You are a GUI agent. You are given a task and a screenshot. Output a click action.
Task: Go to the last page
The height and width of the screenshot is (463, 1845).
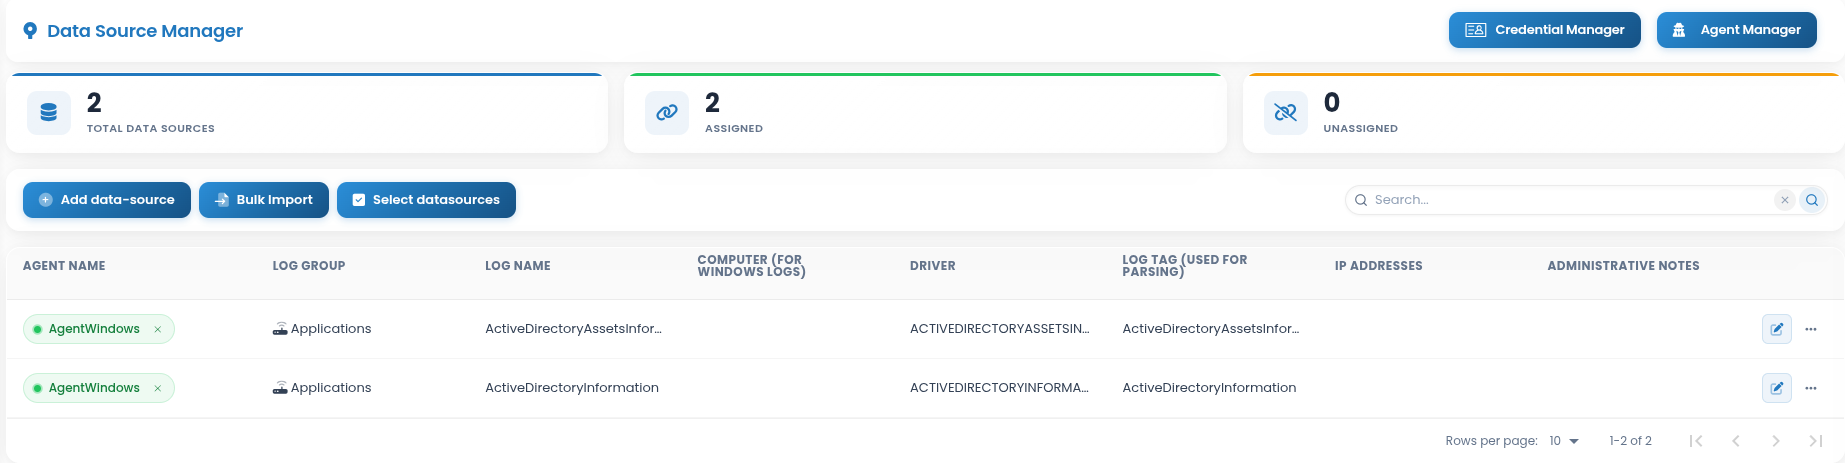pyautogui.click(x=1815, y=441)
